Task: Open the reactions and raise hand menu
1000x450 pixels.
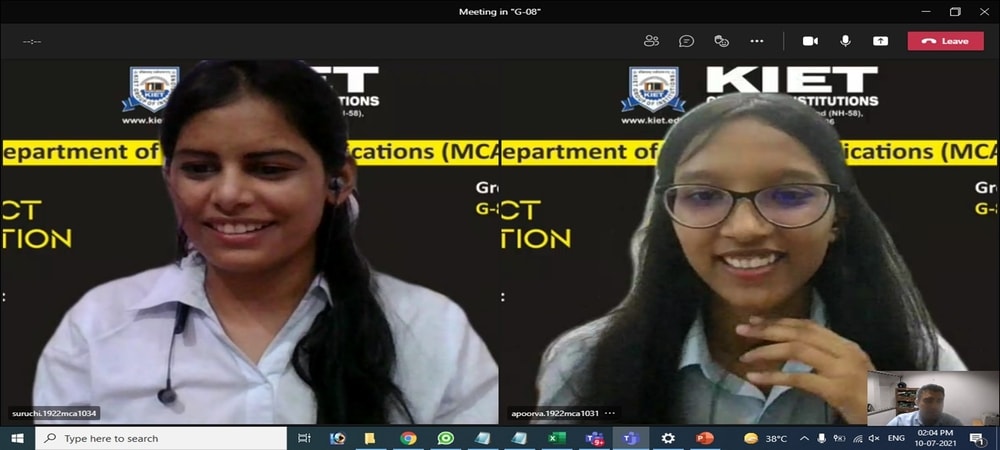Action: 721,41
